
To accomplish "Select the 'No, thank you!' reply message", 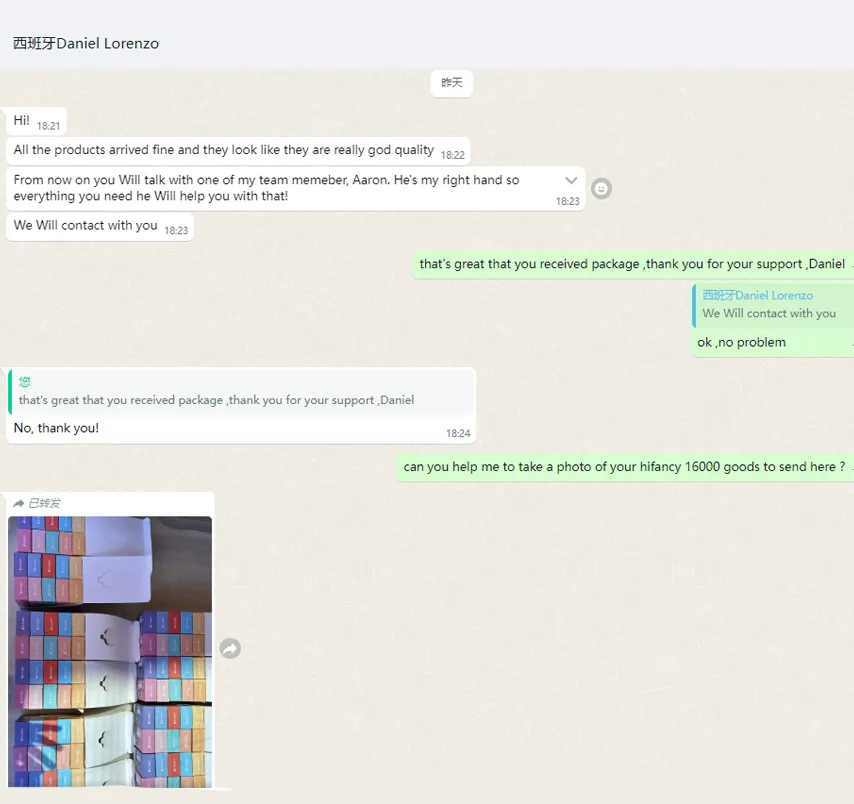I will [x=56, y=428].
